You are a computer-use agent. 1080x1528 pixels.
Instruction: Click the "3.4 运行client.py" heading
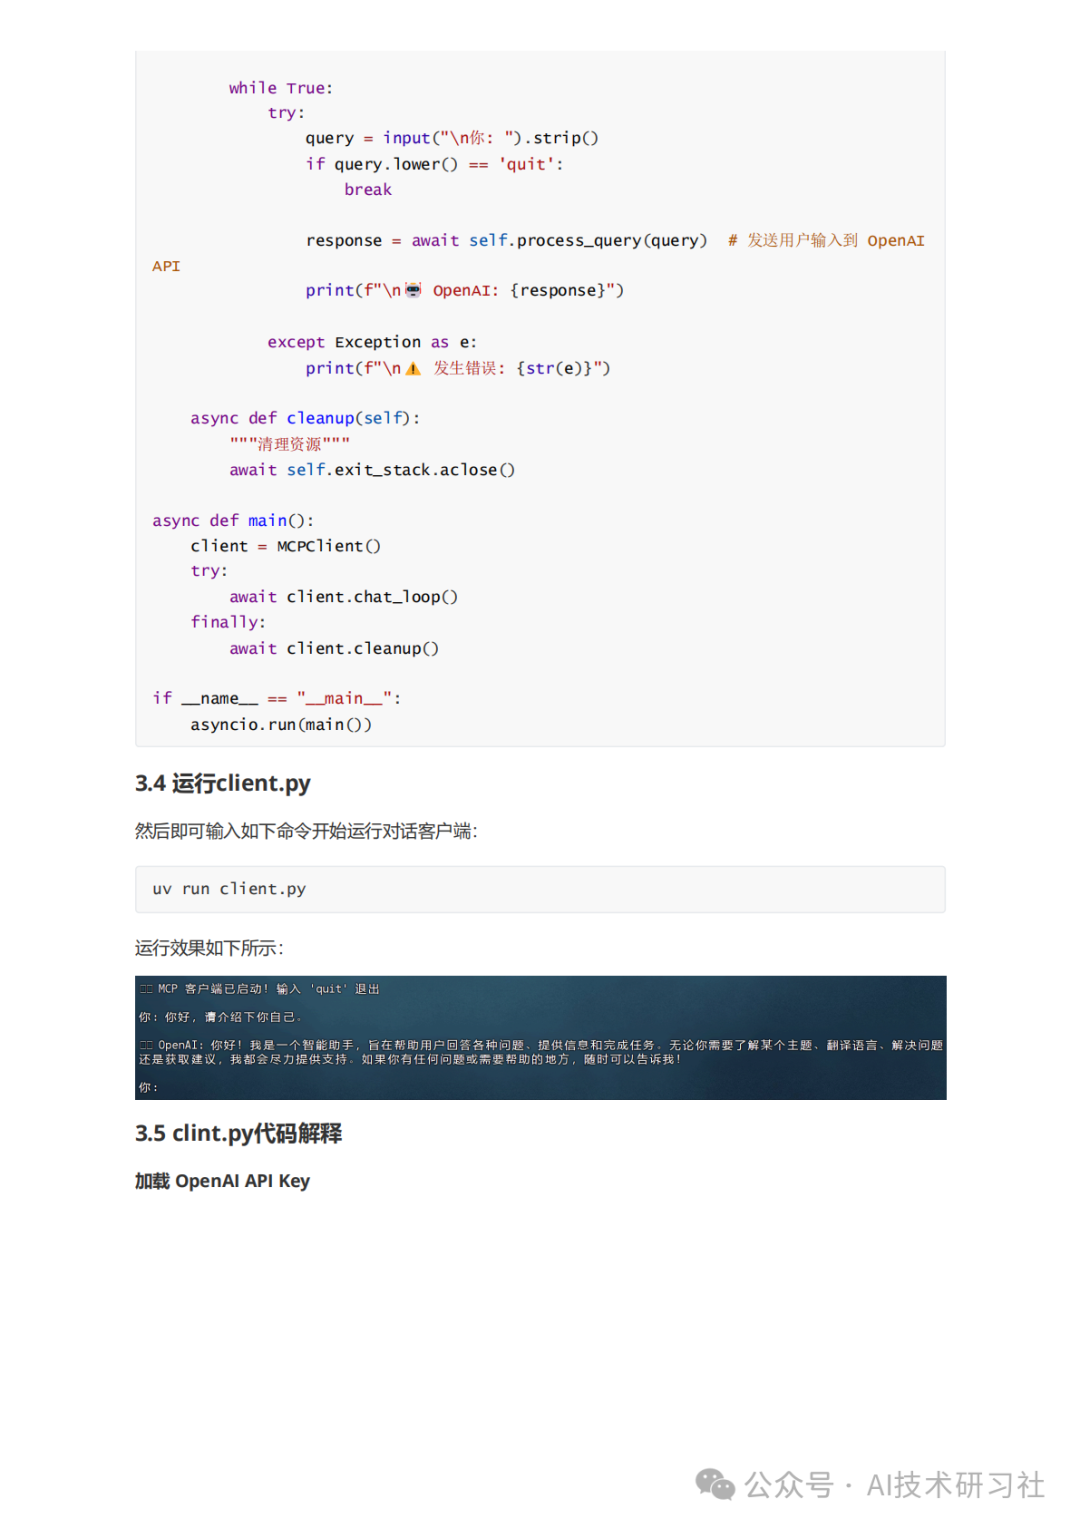223,783
